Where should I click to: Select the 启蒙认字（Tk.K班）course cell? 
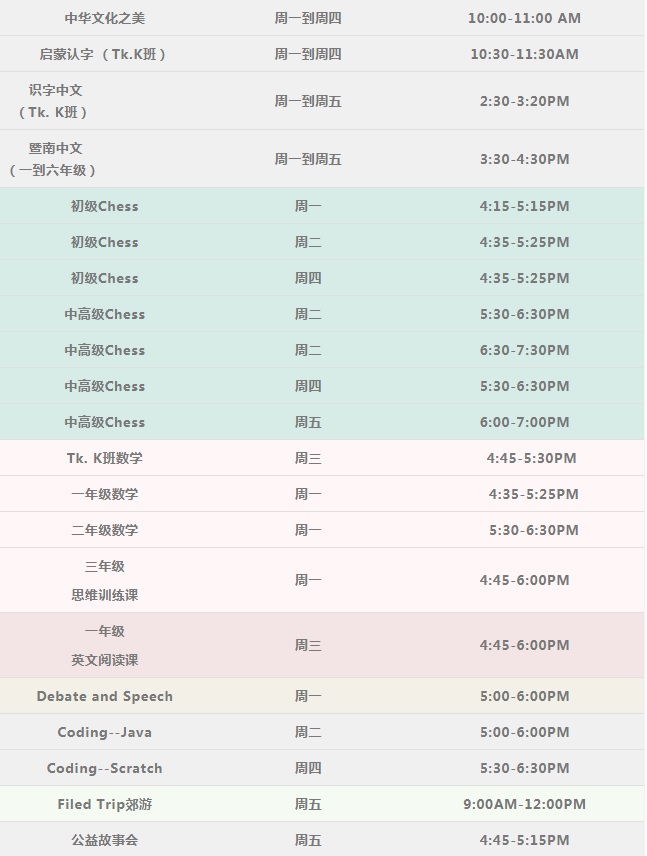tap(104, 54)
